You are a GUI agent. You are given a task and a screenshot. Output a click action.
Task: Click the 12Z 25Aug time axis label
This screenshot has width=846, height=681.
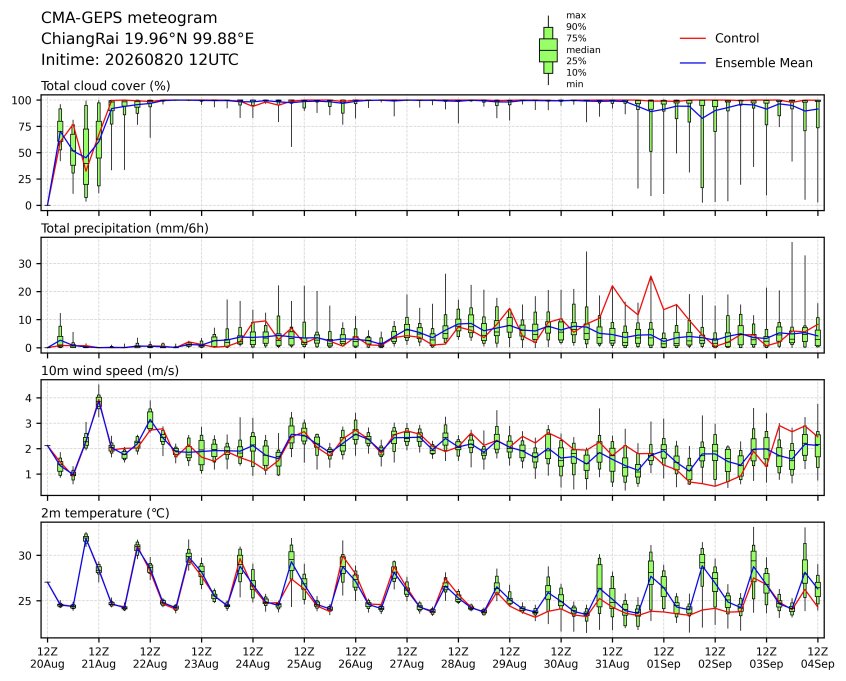click(x=304, y=658)
